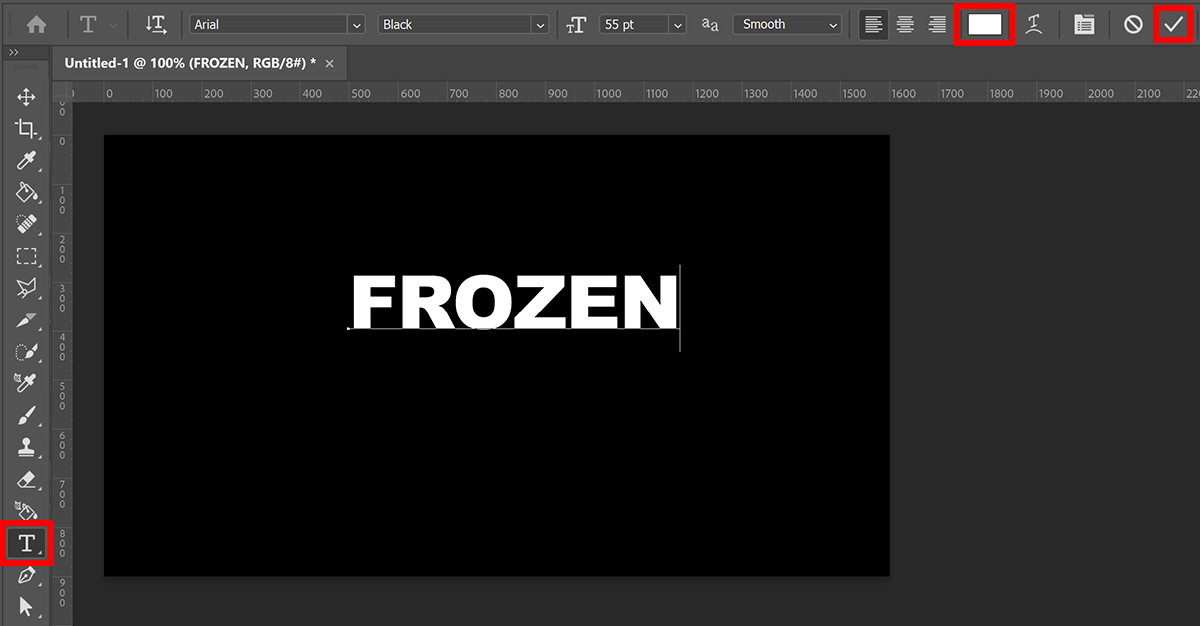Open the text color swatch picker
This screenshot has width=1200, height=626.
(984, 23)
